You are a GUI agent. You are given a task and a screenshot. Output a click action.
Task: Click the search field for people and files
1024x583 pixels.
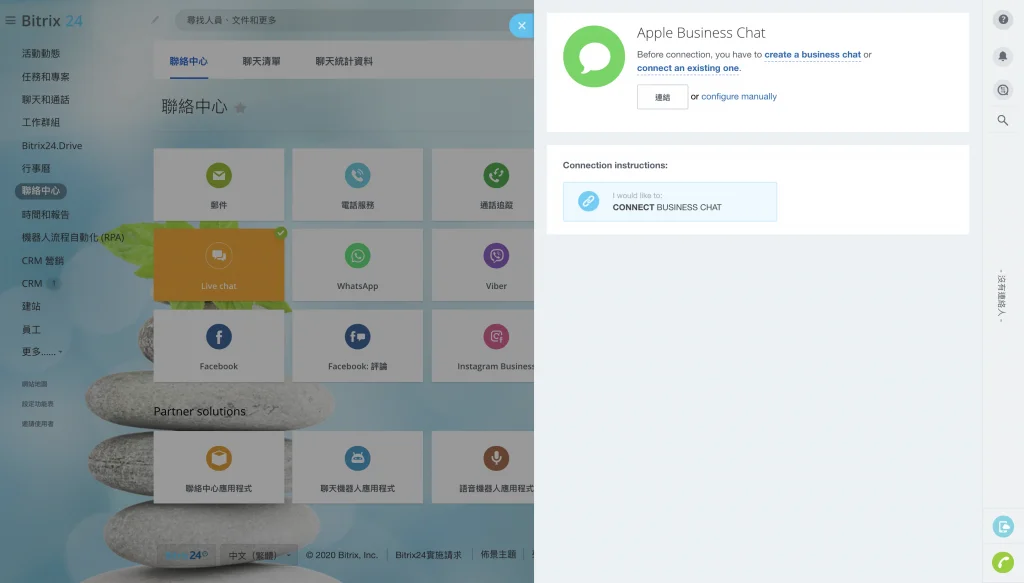(x=340, y=20)
